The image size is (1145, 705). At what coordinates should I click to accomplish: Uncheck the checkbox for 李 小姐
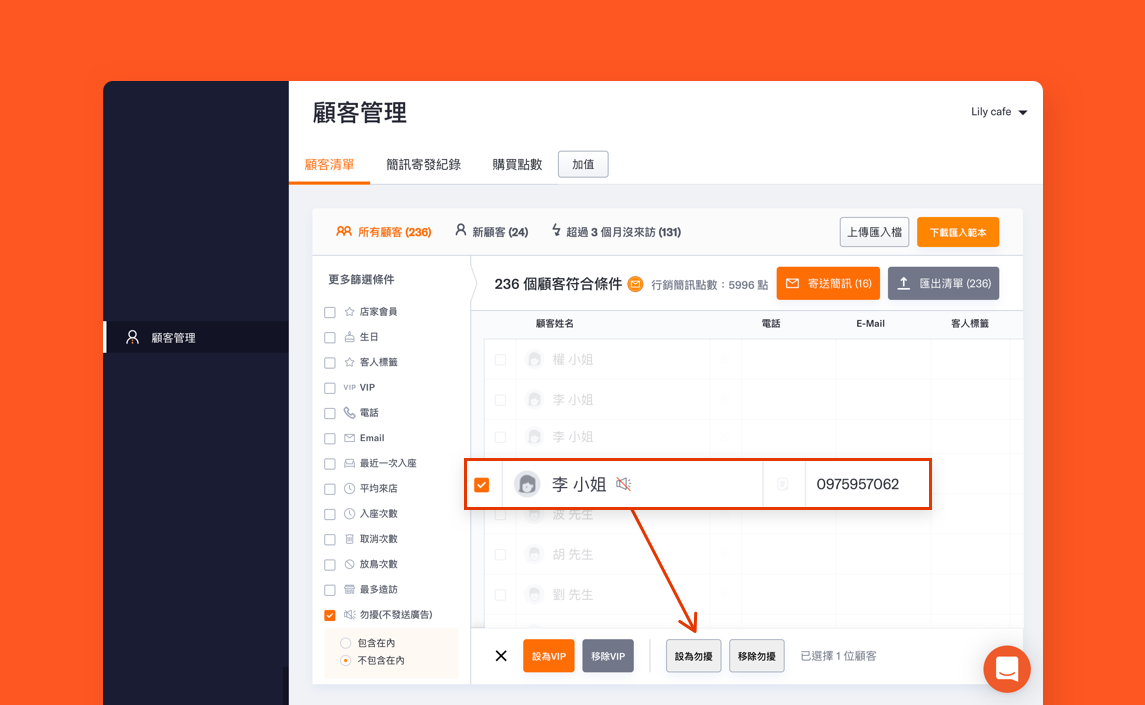point(482,485)
